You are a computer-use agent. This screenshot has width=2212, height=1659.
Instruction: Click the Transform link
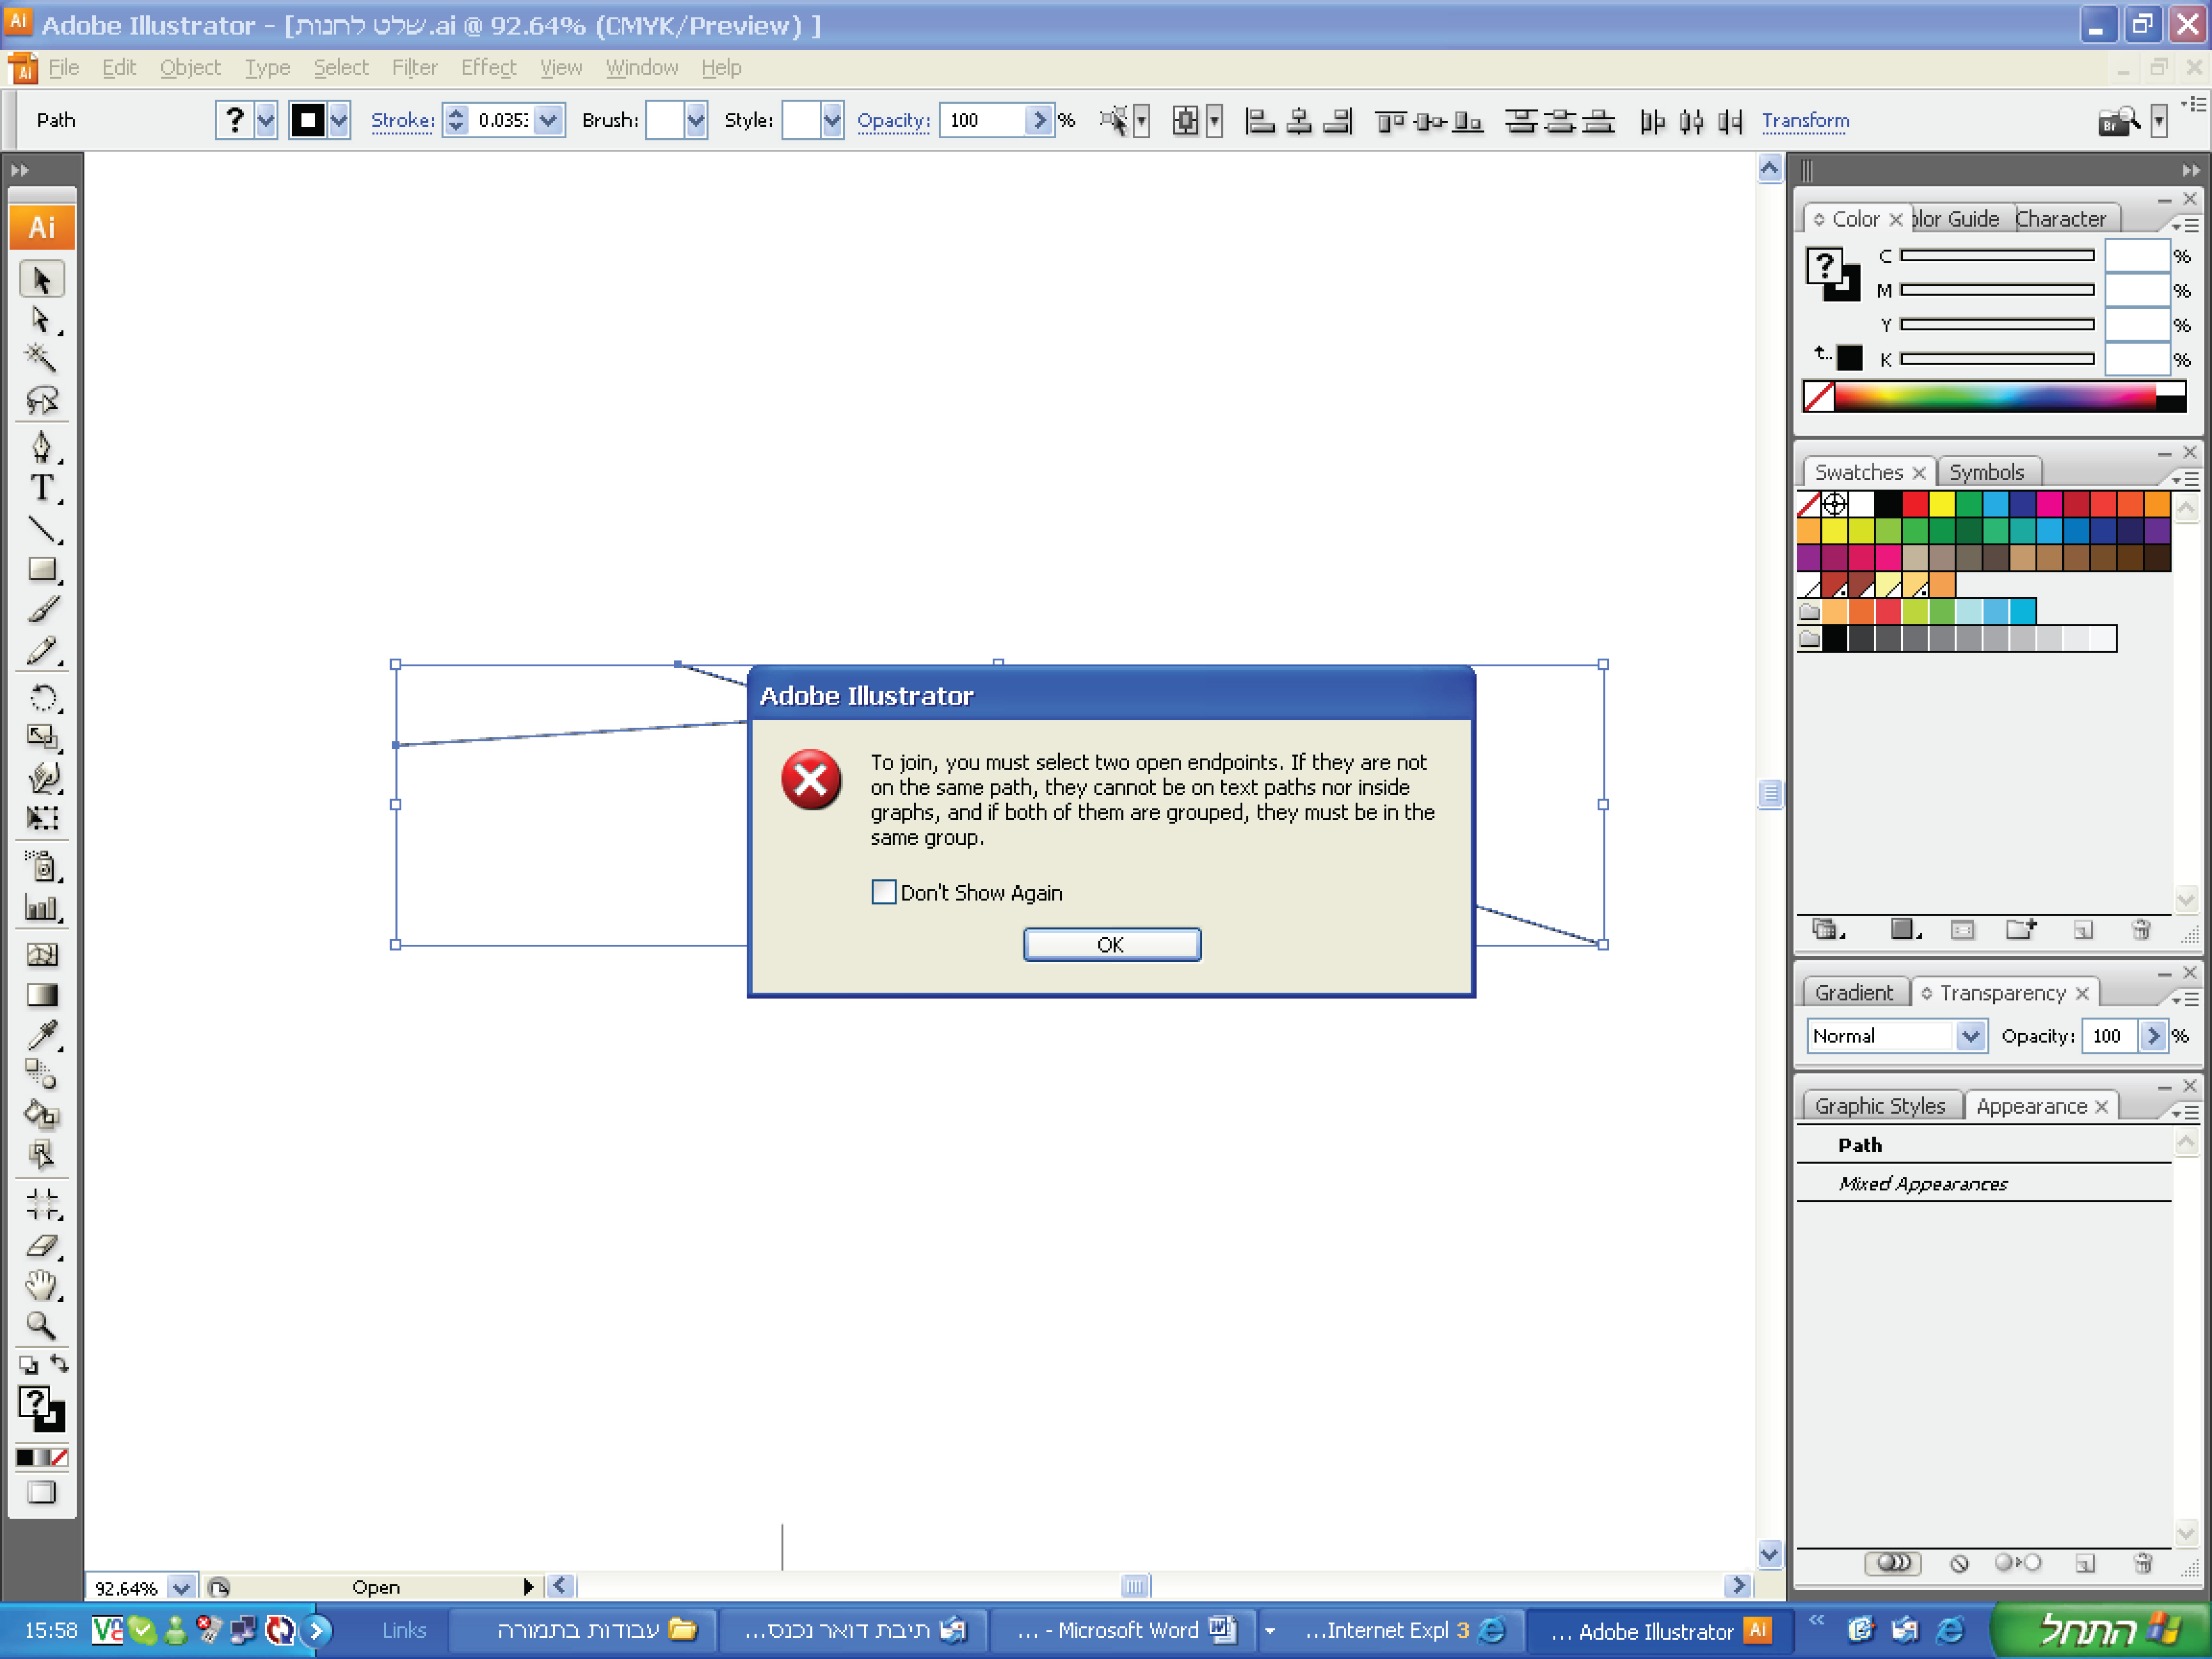(x=1805, y=120)
